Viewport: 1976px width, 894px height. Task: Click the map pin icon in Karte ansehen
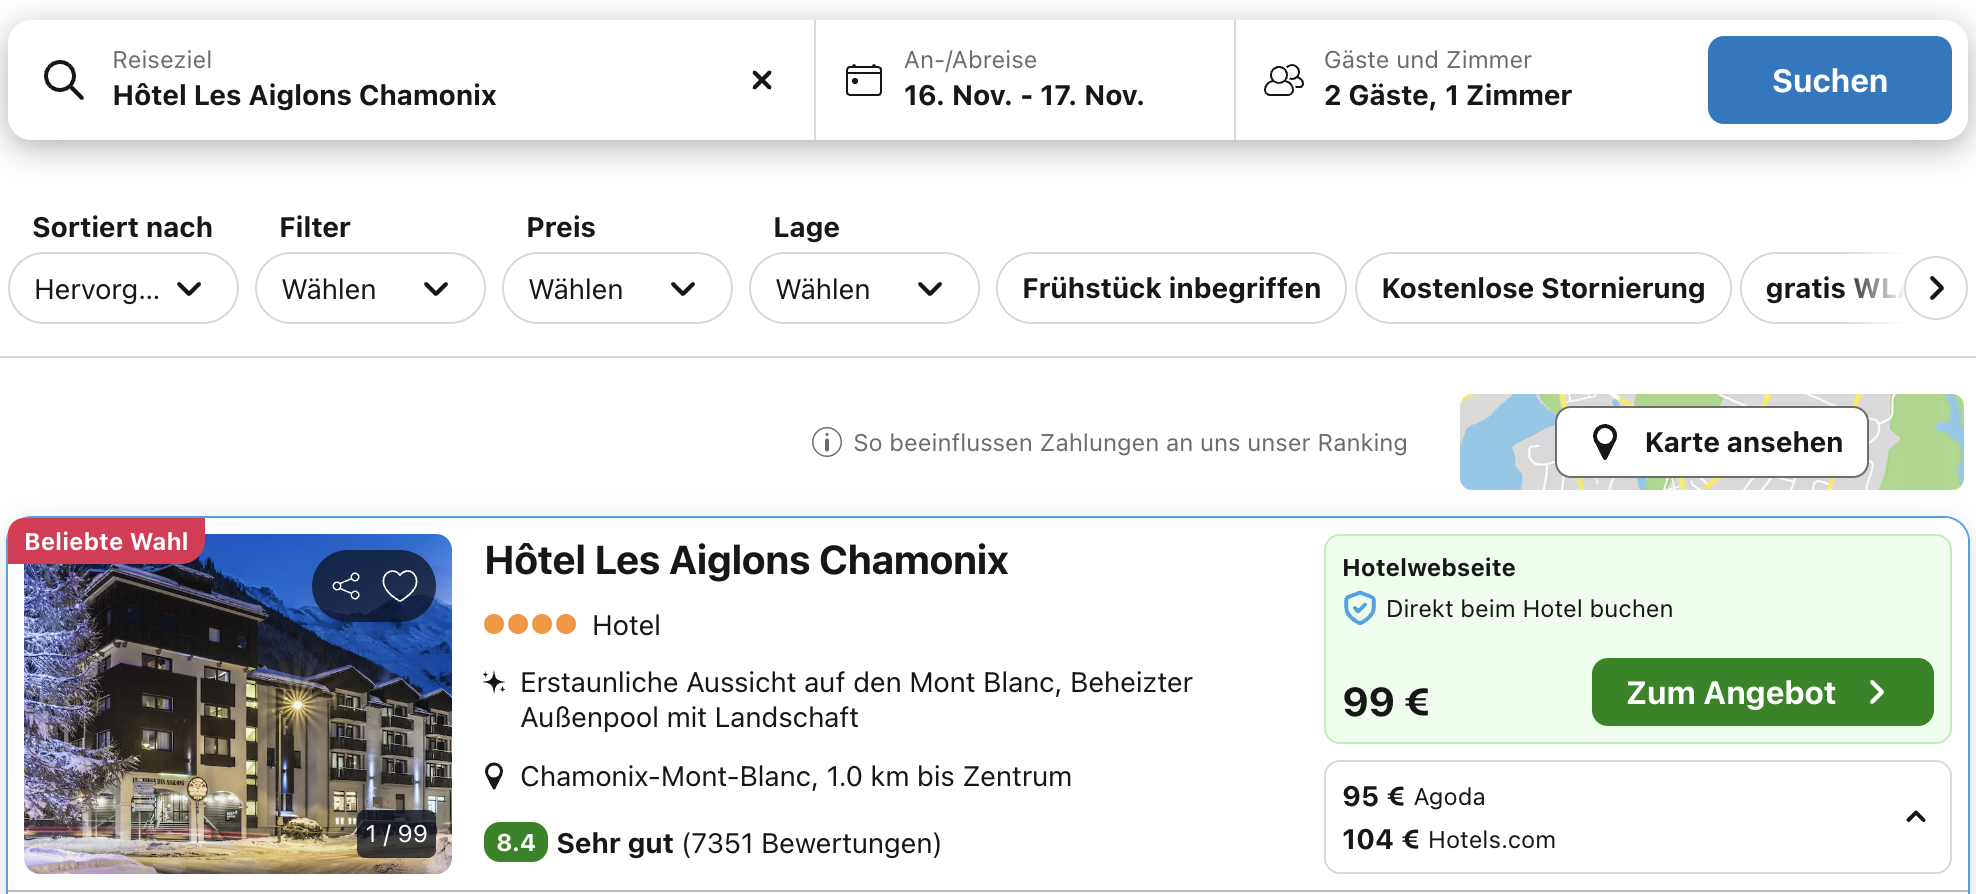click(1604, 442)
